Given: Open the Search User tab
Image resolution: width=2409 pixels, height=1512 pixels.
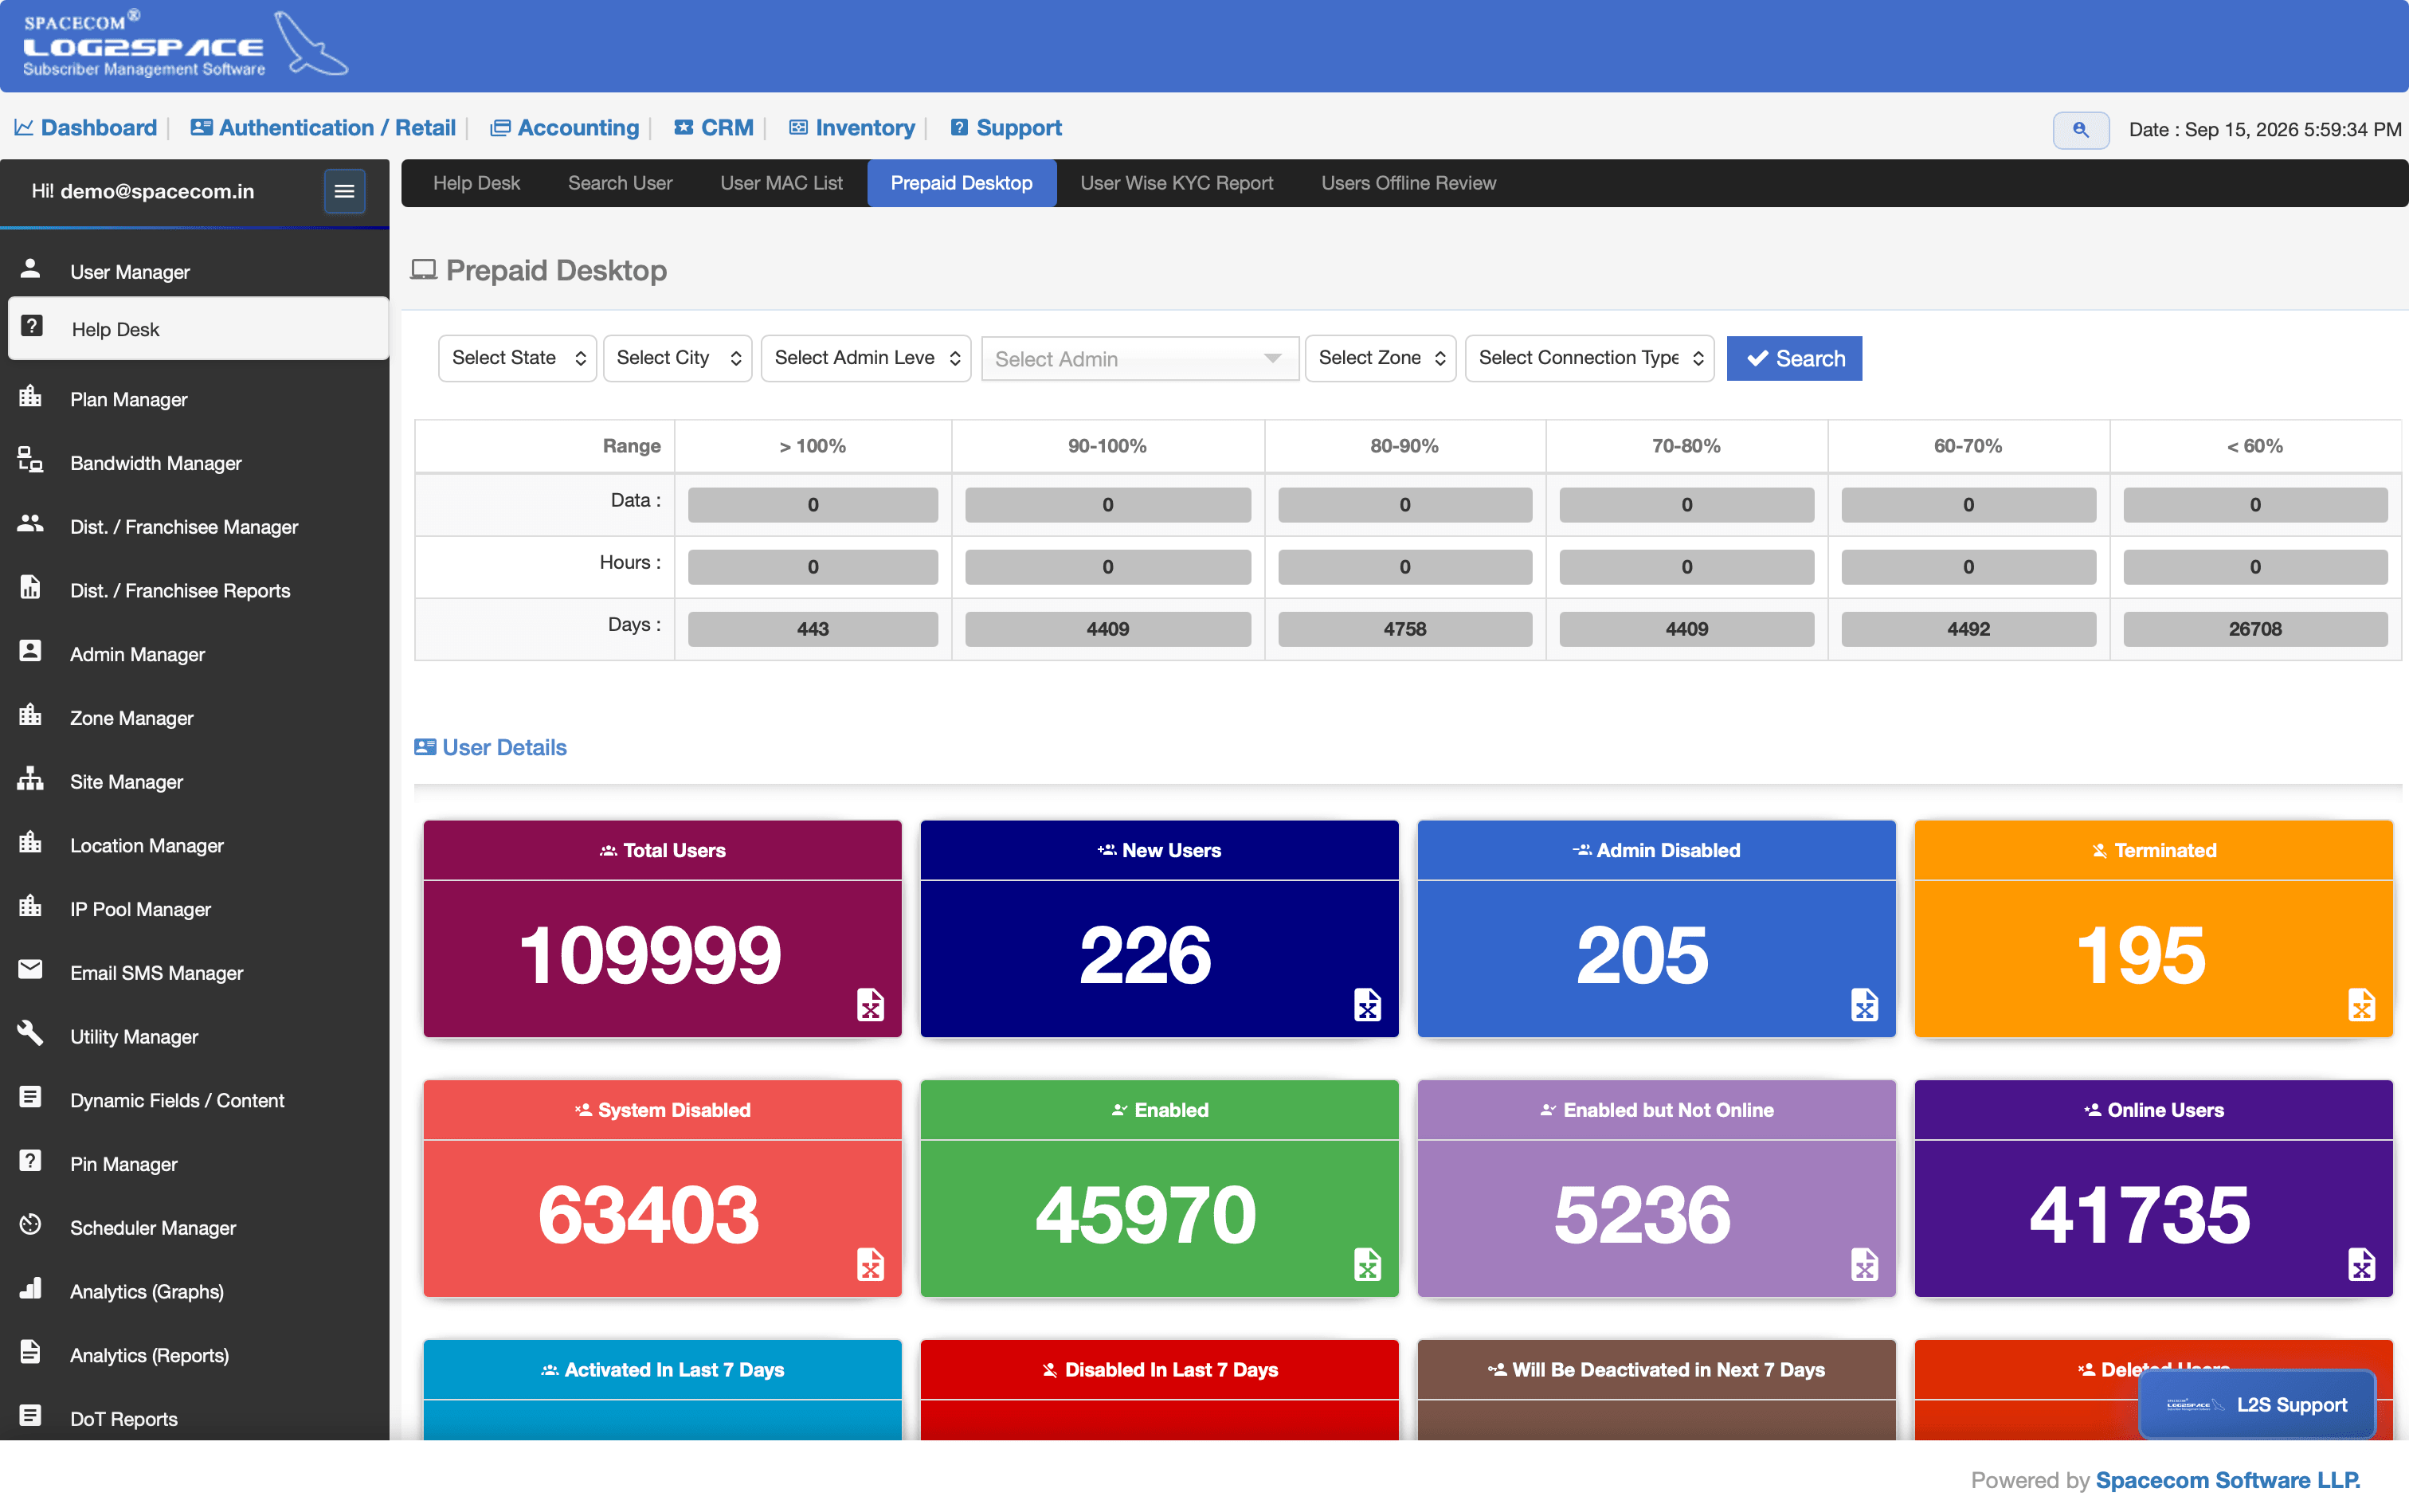Looking at the screenshot, I should (x=620, y=183).
